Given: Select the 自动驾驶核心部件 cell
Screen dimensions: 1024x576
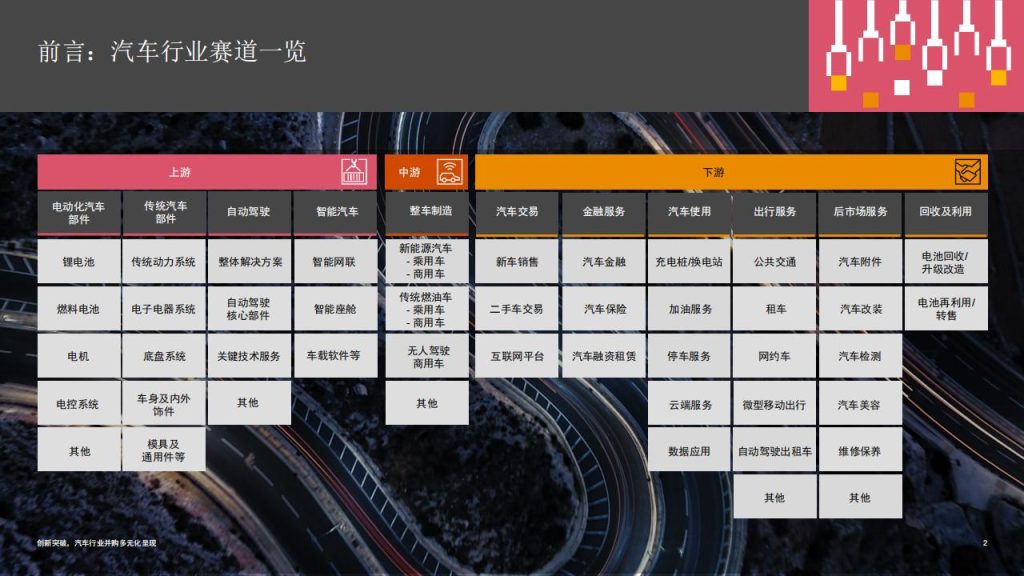Looking at the screenshot, I should [249, 308].
